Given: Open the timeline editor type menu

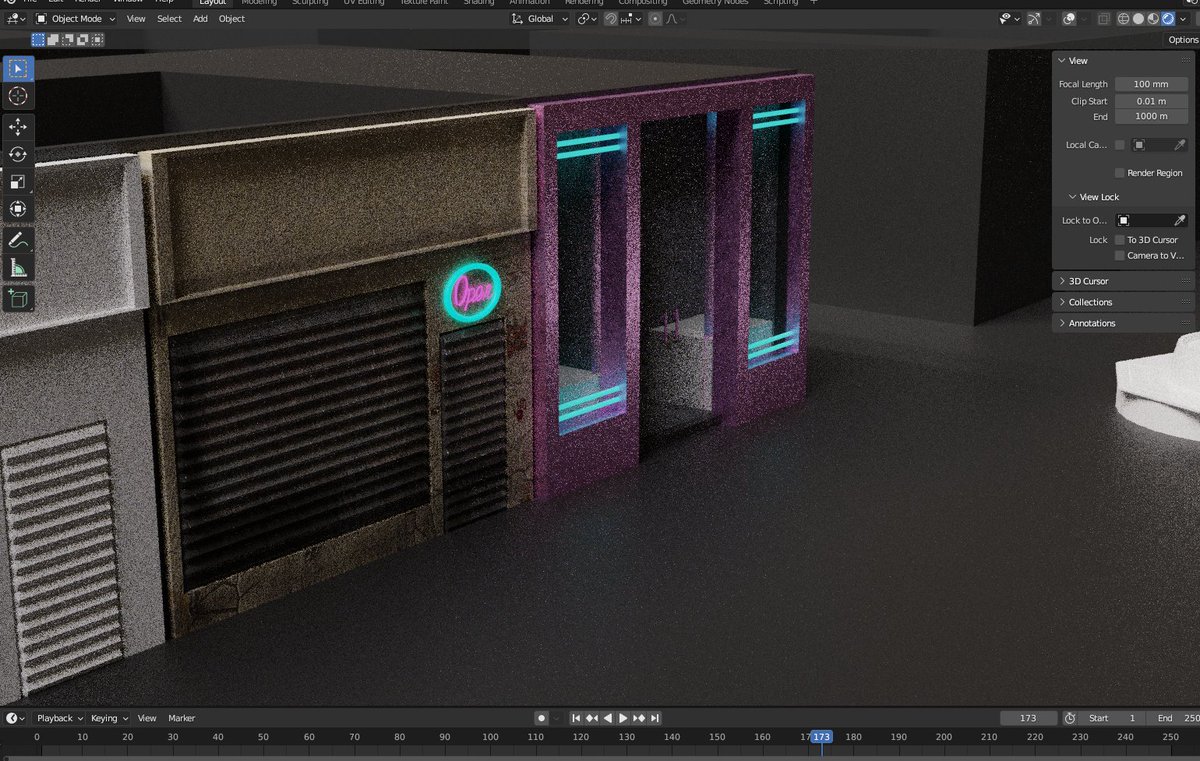Looking at the screenshot, I should [15, 718].
